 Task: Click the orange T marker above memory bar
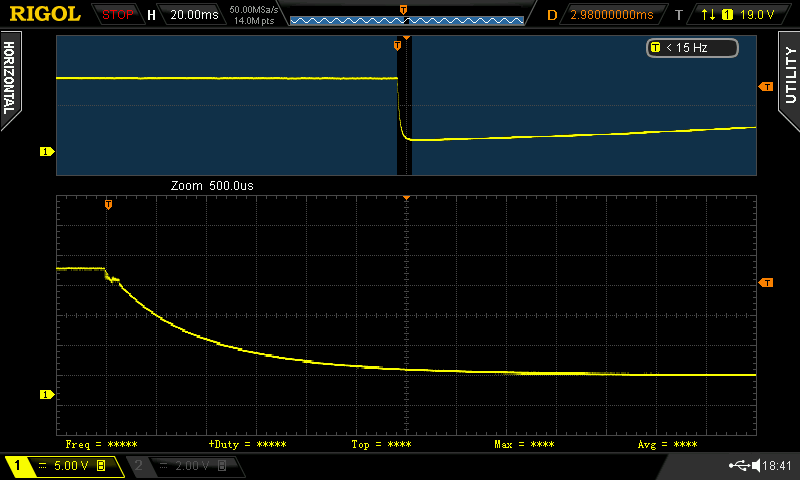coord(403,10)
